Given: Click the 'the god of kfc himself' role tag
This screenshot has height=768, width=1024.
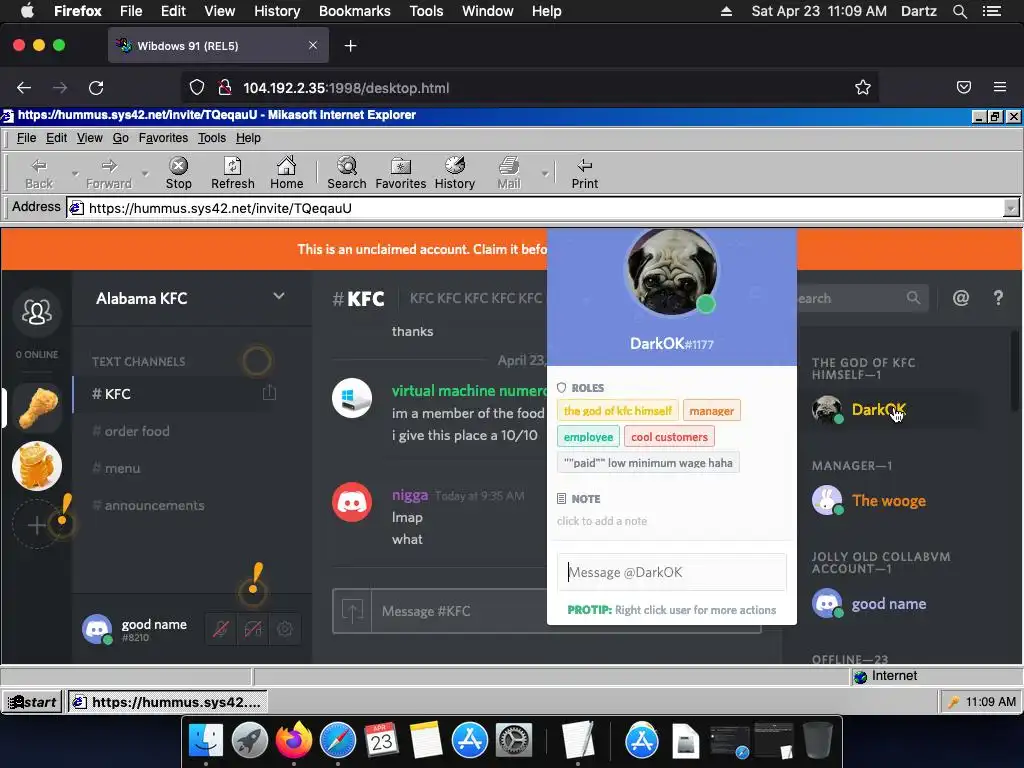Looking at the screenshot, I should tap(617, 411).
